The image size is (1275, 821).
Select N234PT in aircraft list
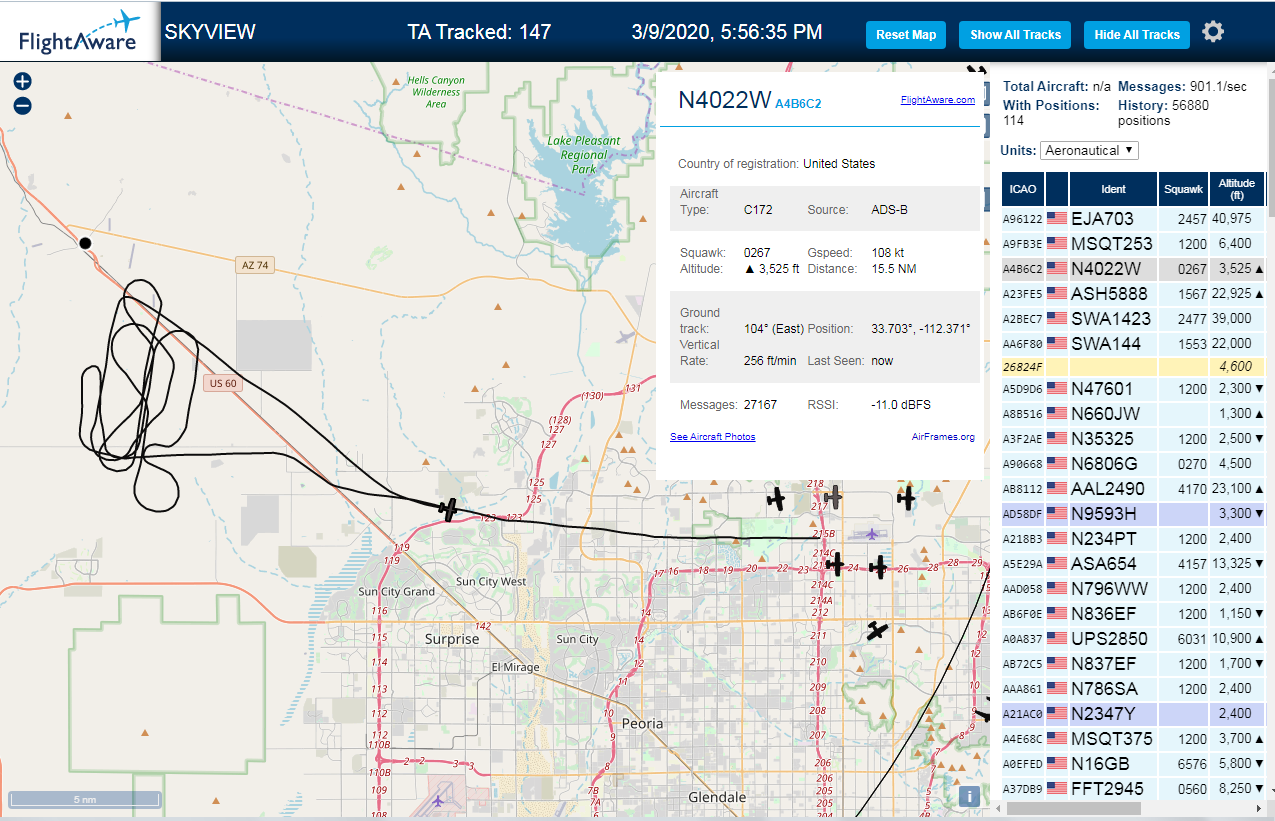1134,538
